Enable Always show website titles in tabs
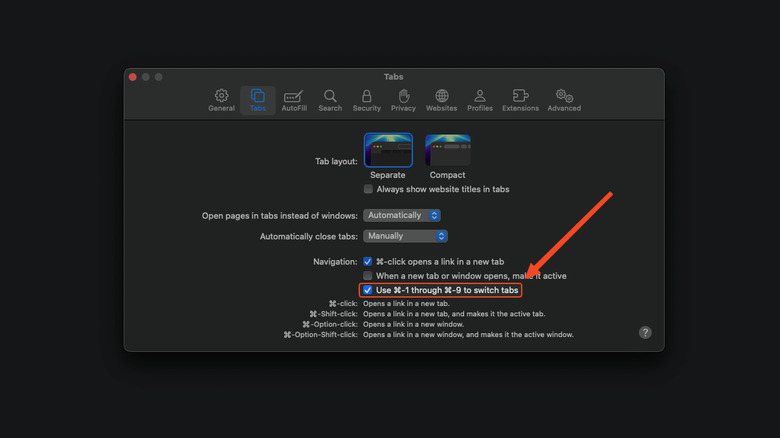This screenshot has width=780, height=438. pyautogui.click(x=368, y=189)
